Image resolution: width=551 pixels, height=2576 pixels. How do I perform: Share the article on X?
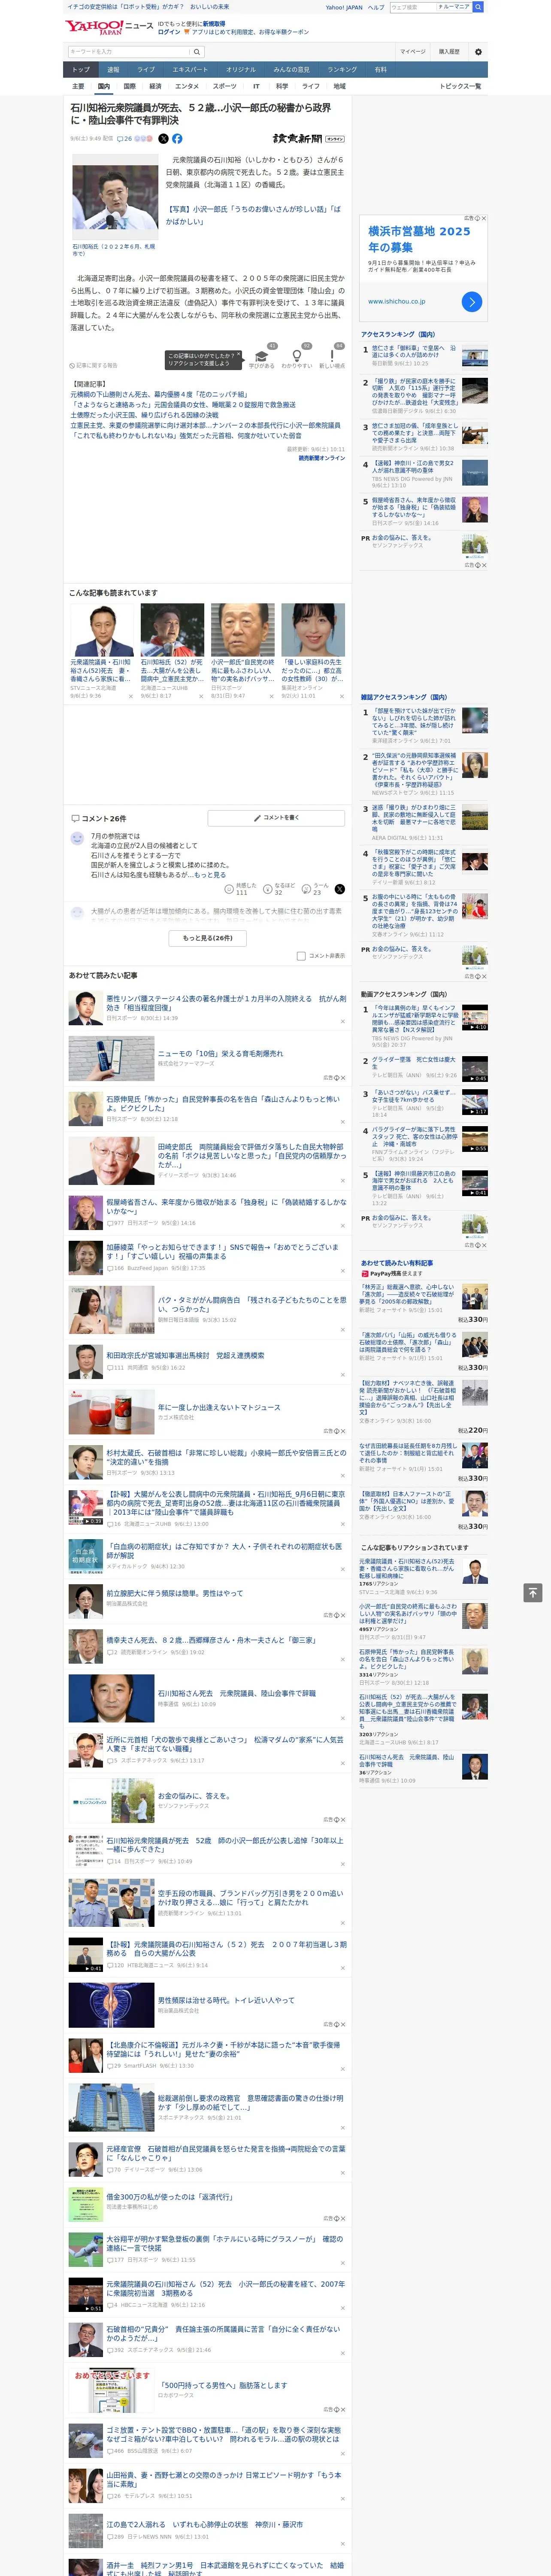[x=163, y=139]
